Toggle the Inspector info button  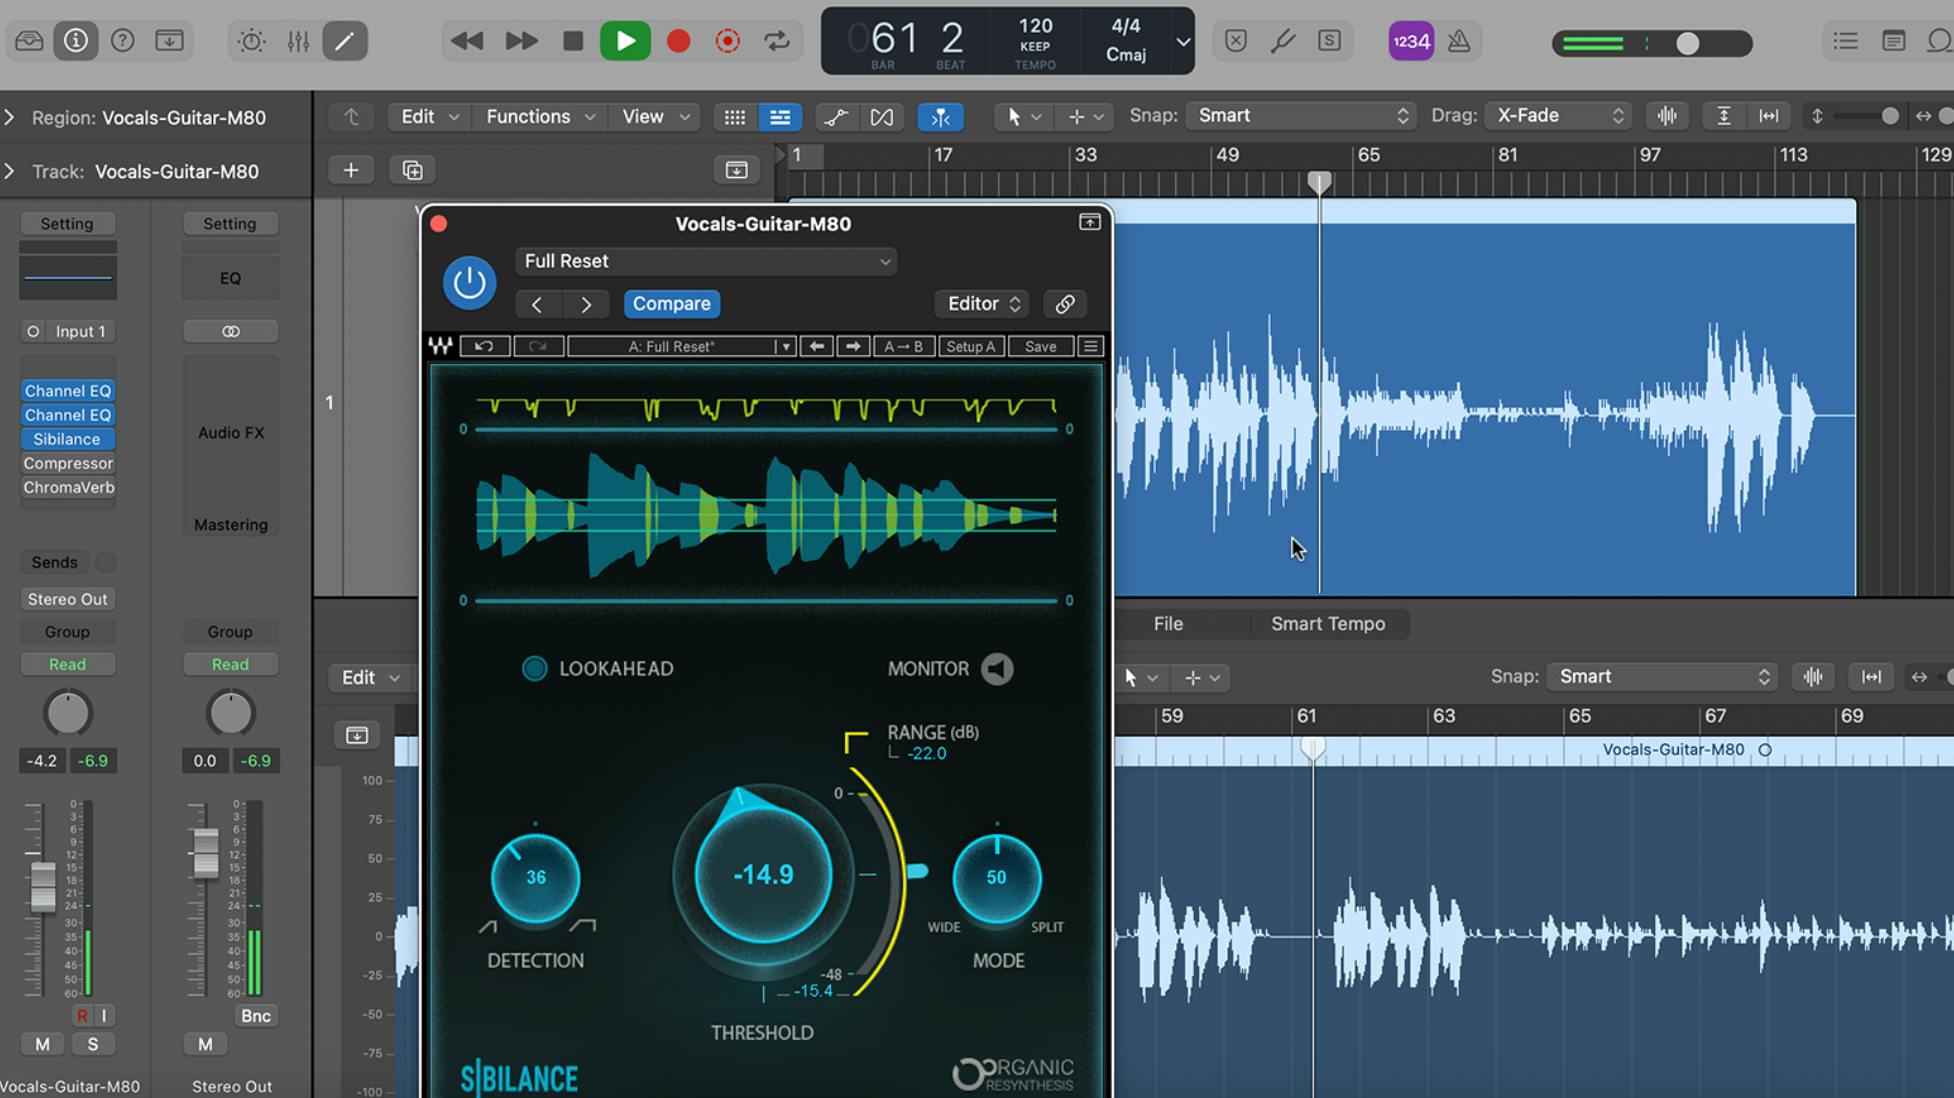[76, 41]
